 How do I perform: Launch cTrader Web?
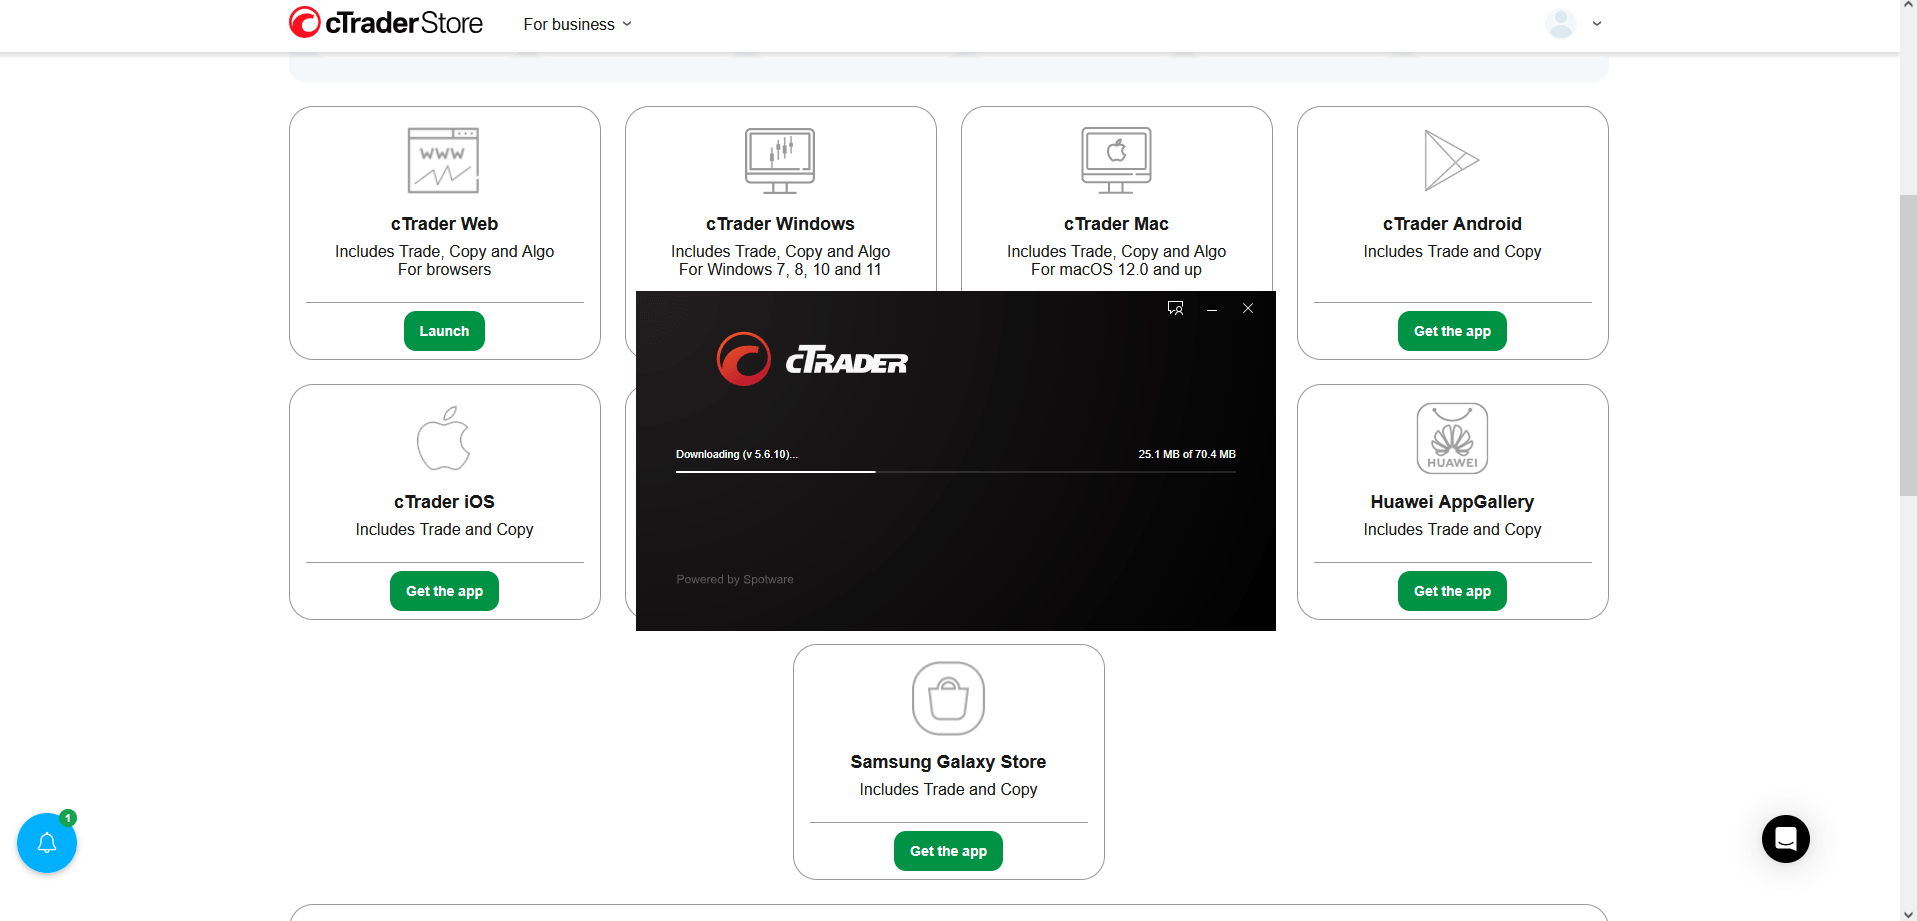444,331
